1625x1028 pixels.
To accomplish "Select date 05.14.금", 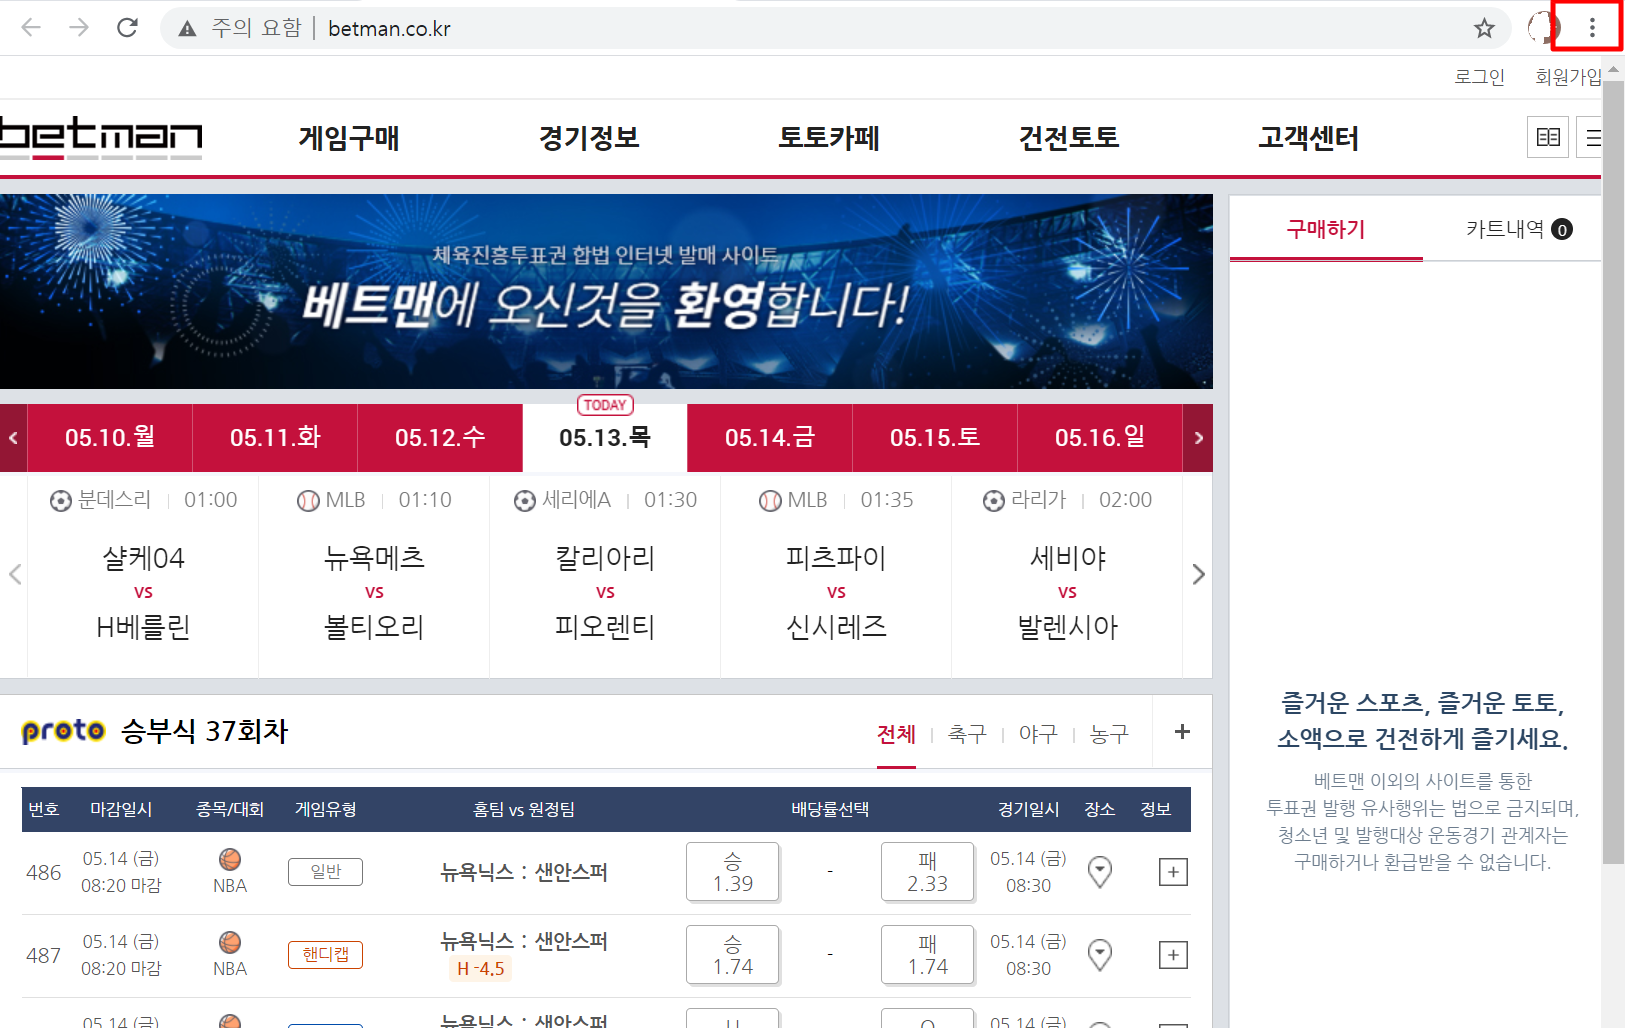I will [x=770, y=438].
